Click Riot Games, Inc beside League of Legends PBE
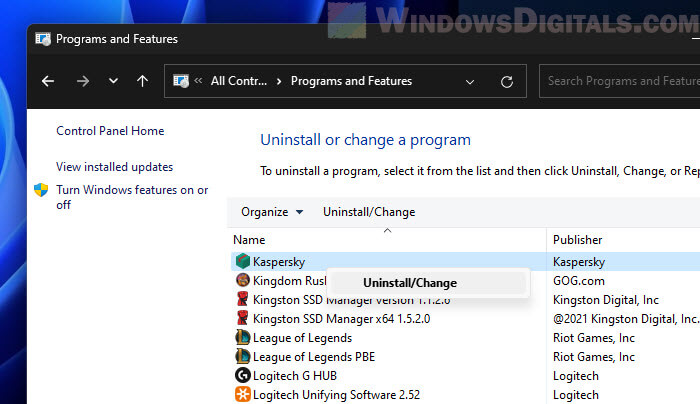This screenshot has height=404, width=700. tap(594, 357)
